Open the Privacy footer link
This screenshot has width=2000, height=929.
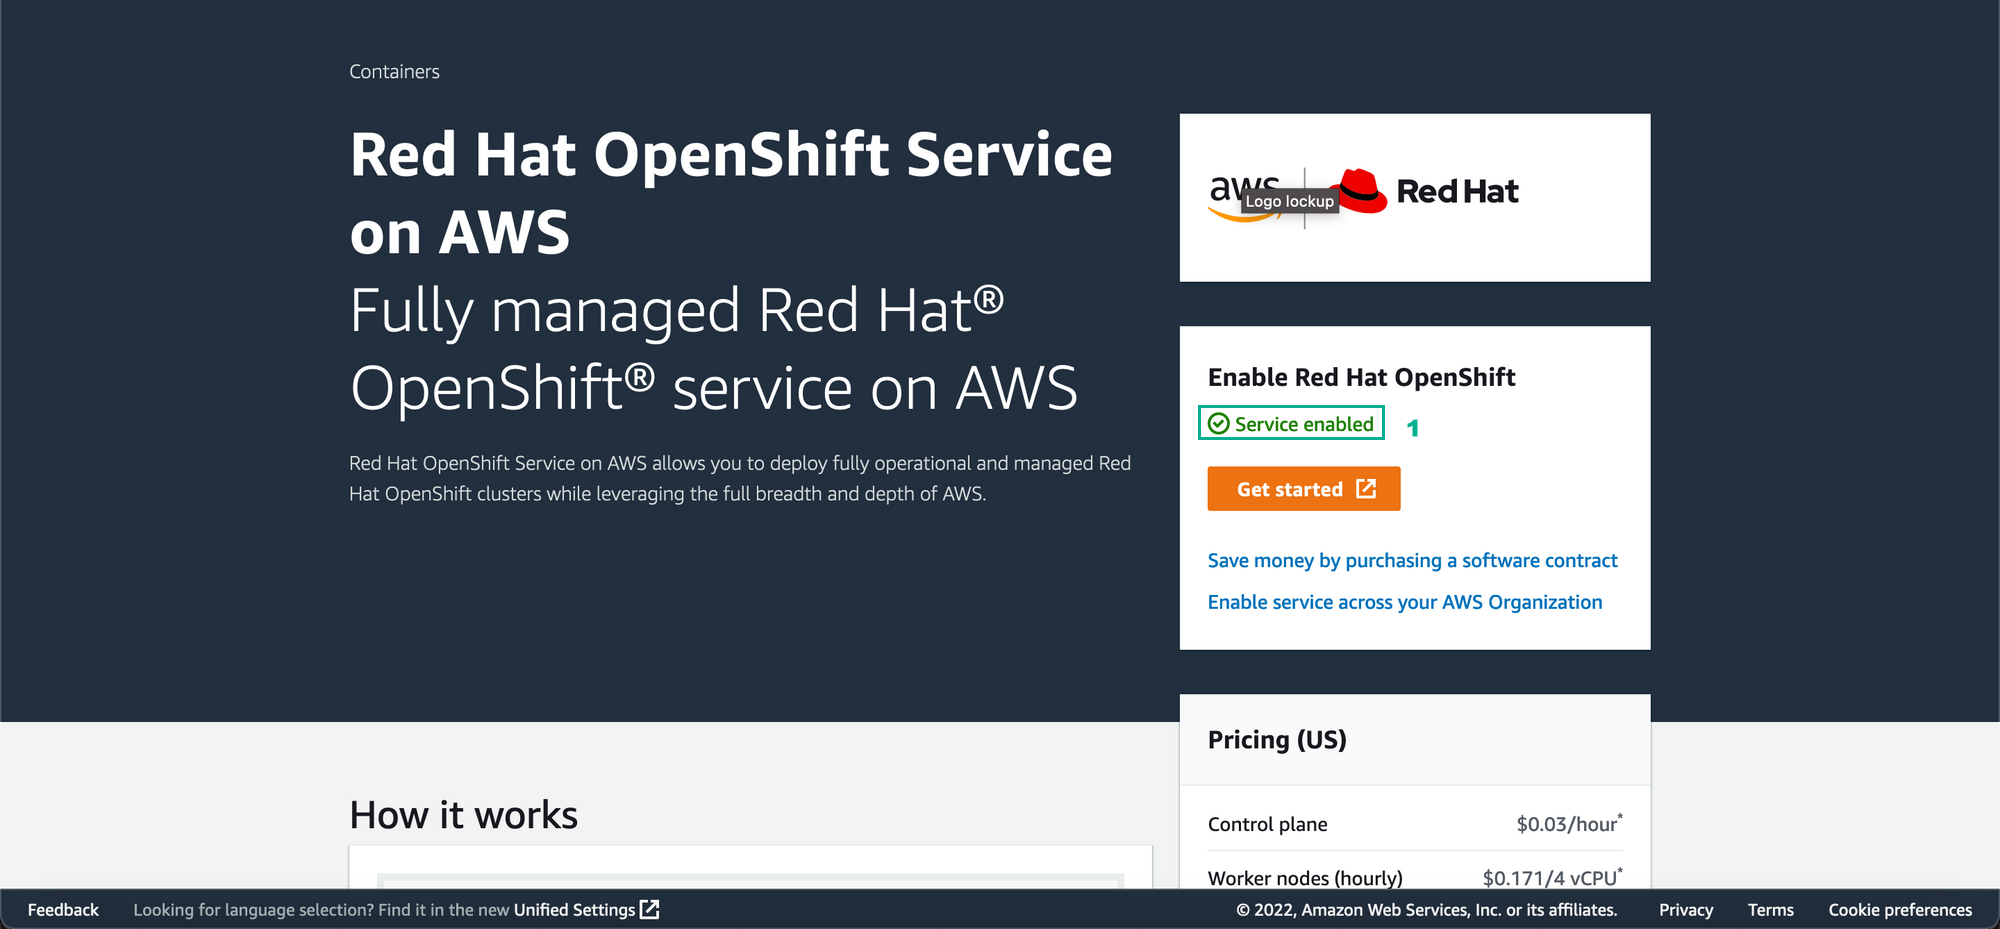point(1685,910)
